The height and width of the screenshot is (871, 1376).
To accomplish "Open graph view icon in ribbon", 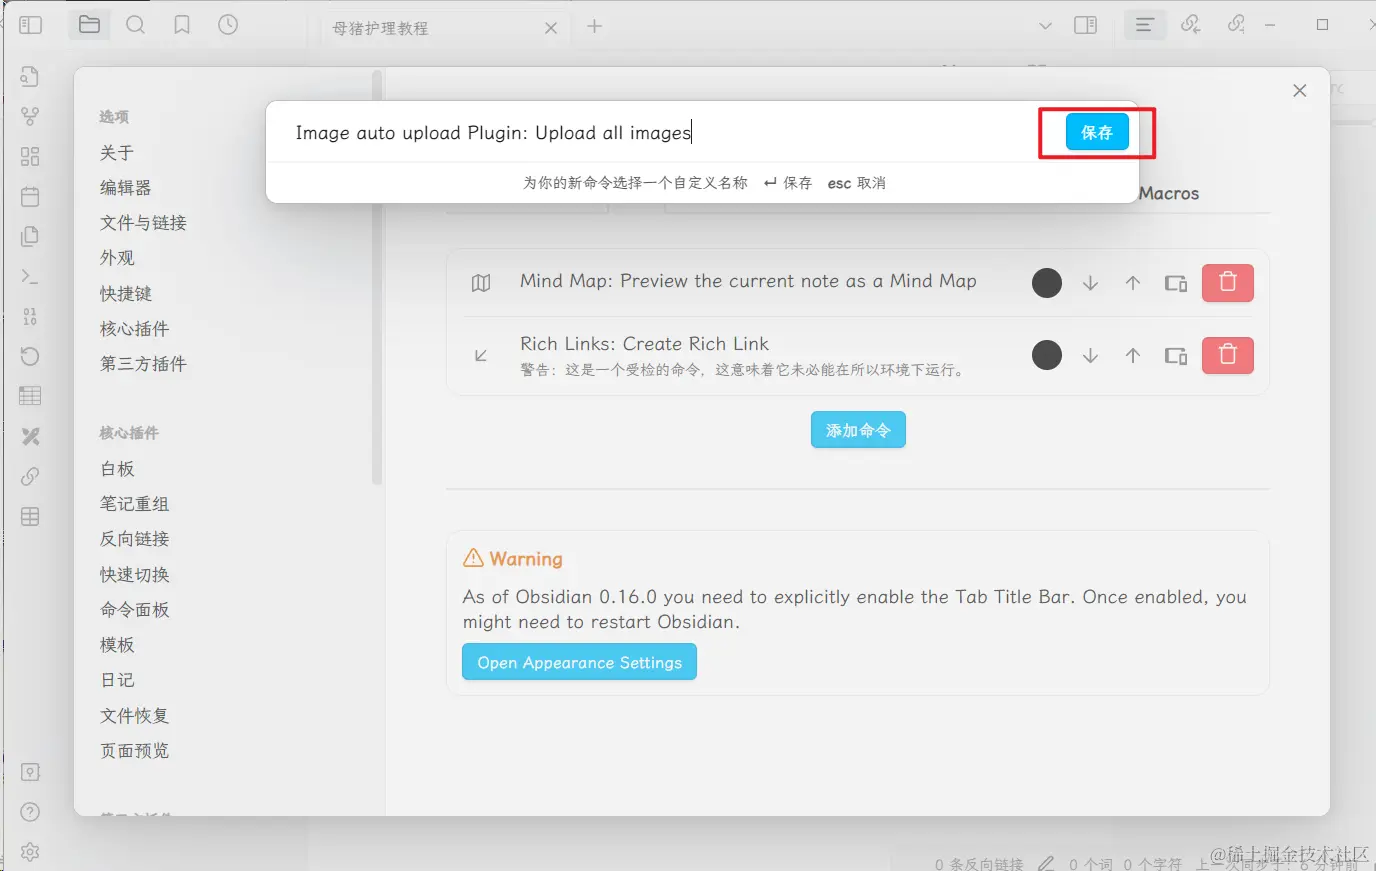I will 30,117.
